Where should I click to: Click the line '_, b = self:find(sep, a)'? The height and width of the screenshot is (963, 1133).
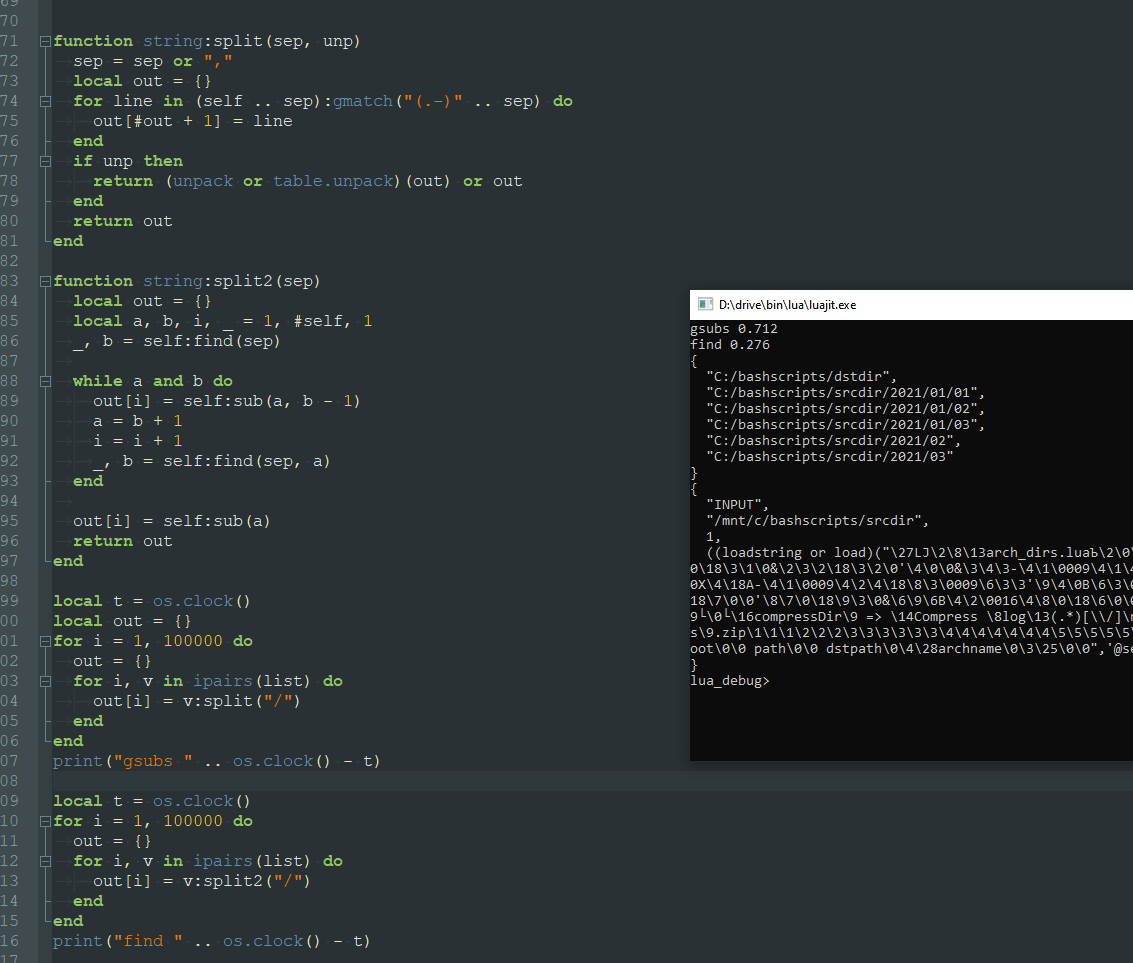(x=211, y=461)
